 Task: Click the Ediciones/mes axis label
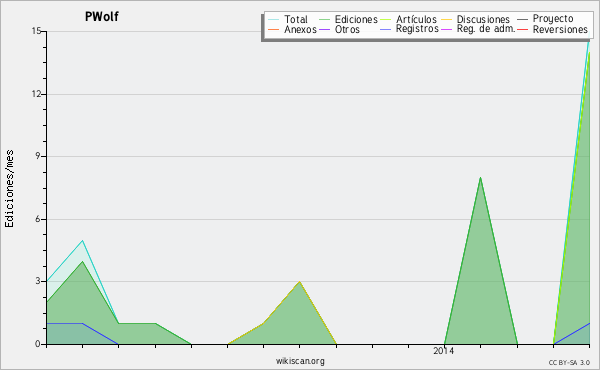pos(9,188)
